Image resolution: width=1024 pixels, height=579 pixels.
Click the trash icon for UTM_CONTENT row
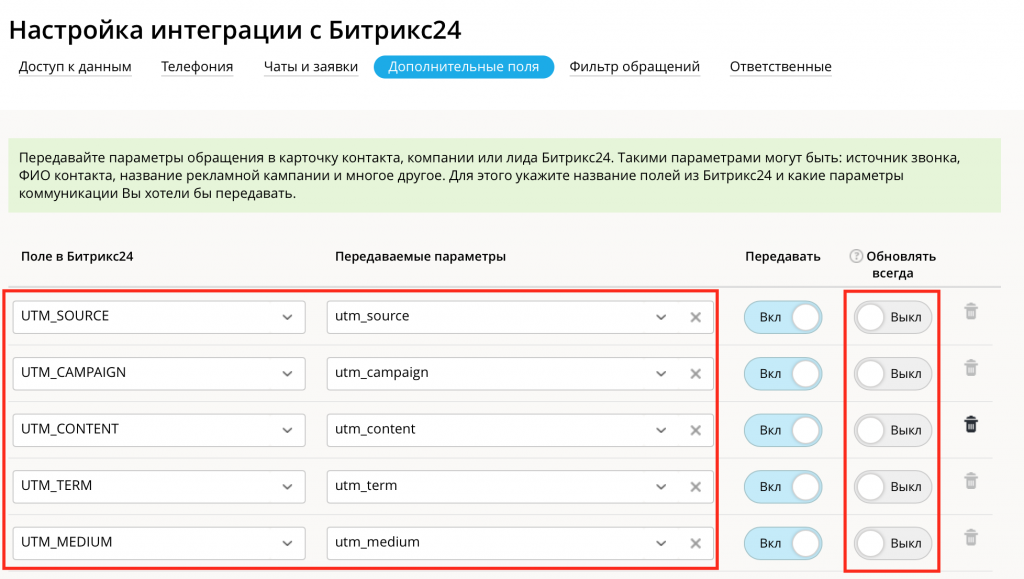(969, 424)
